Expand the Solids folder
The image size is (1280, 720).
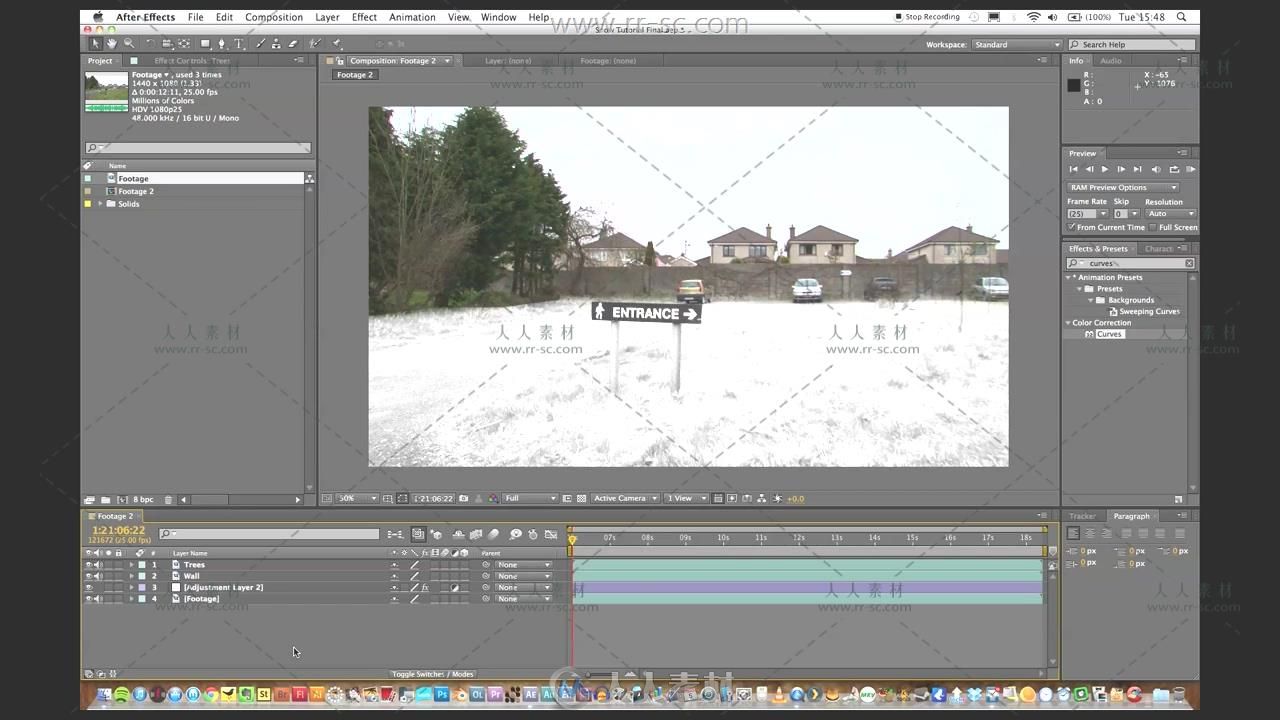coord(100,204)
